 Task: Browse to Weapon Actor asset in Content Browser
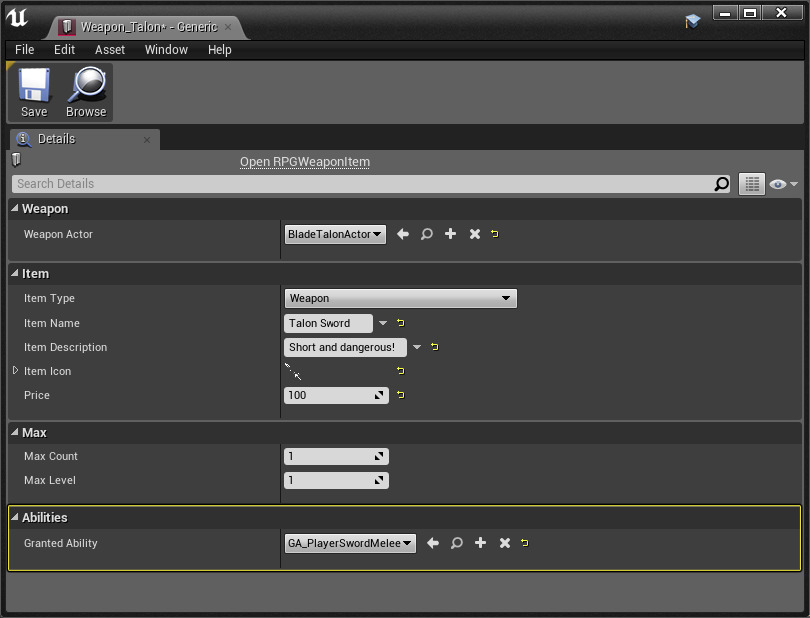(427, 234)
